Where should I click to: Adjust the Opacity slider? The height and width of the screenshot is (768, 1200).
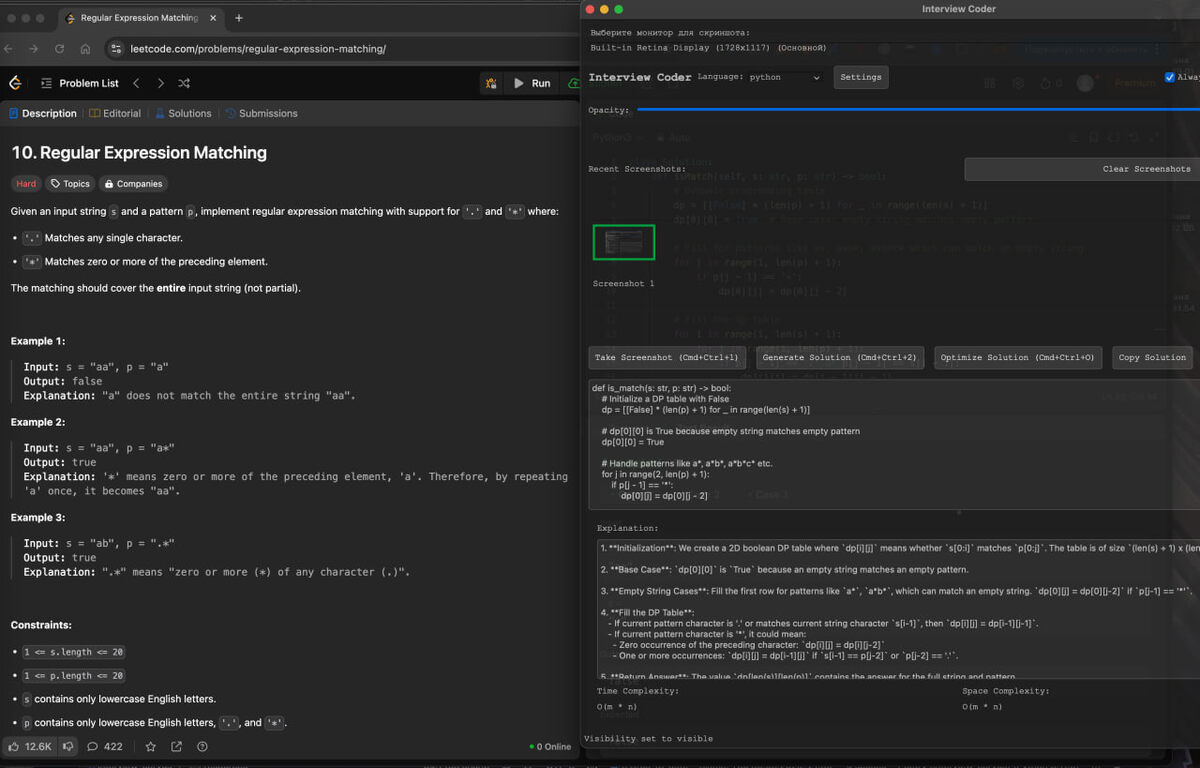(917, 110)
